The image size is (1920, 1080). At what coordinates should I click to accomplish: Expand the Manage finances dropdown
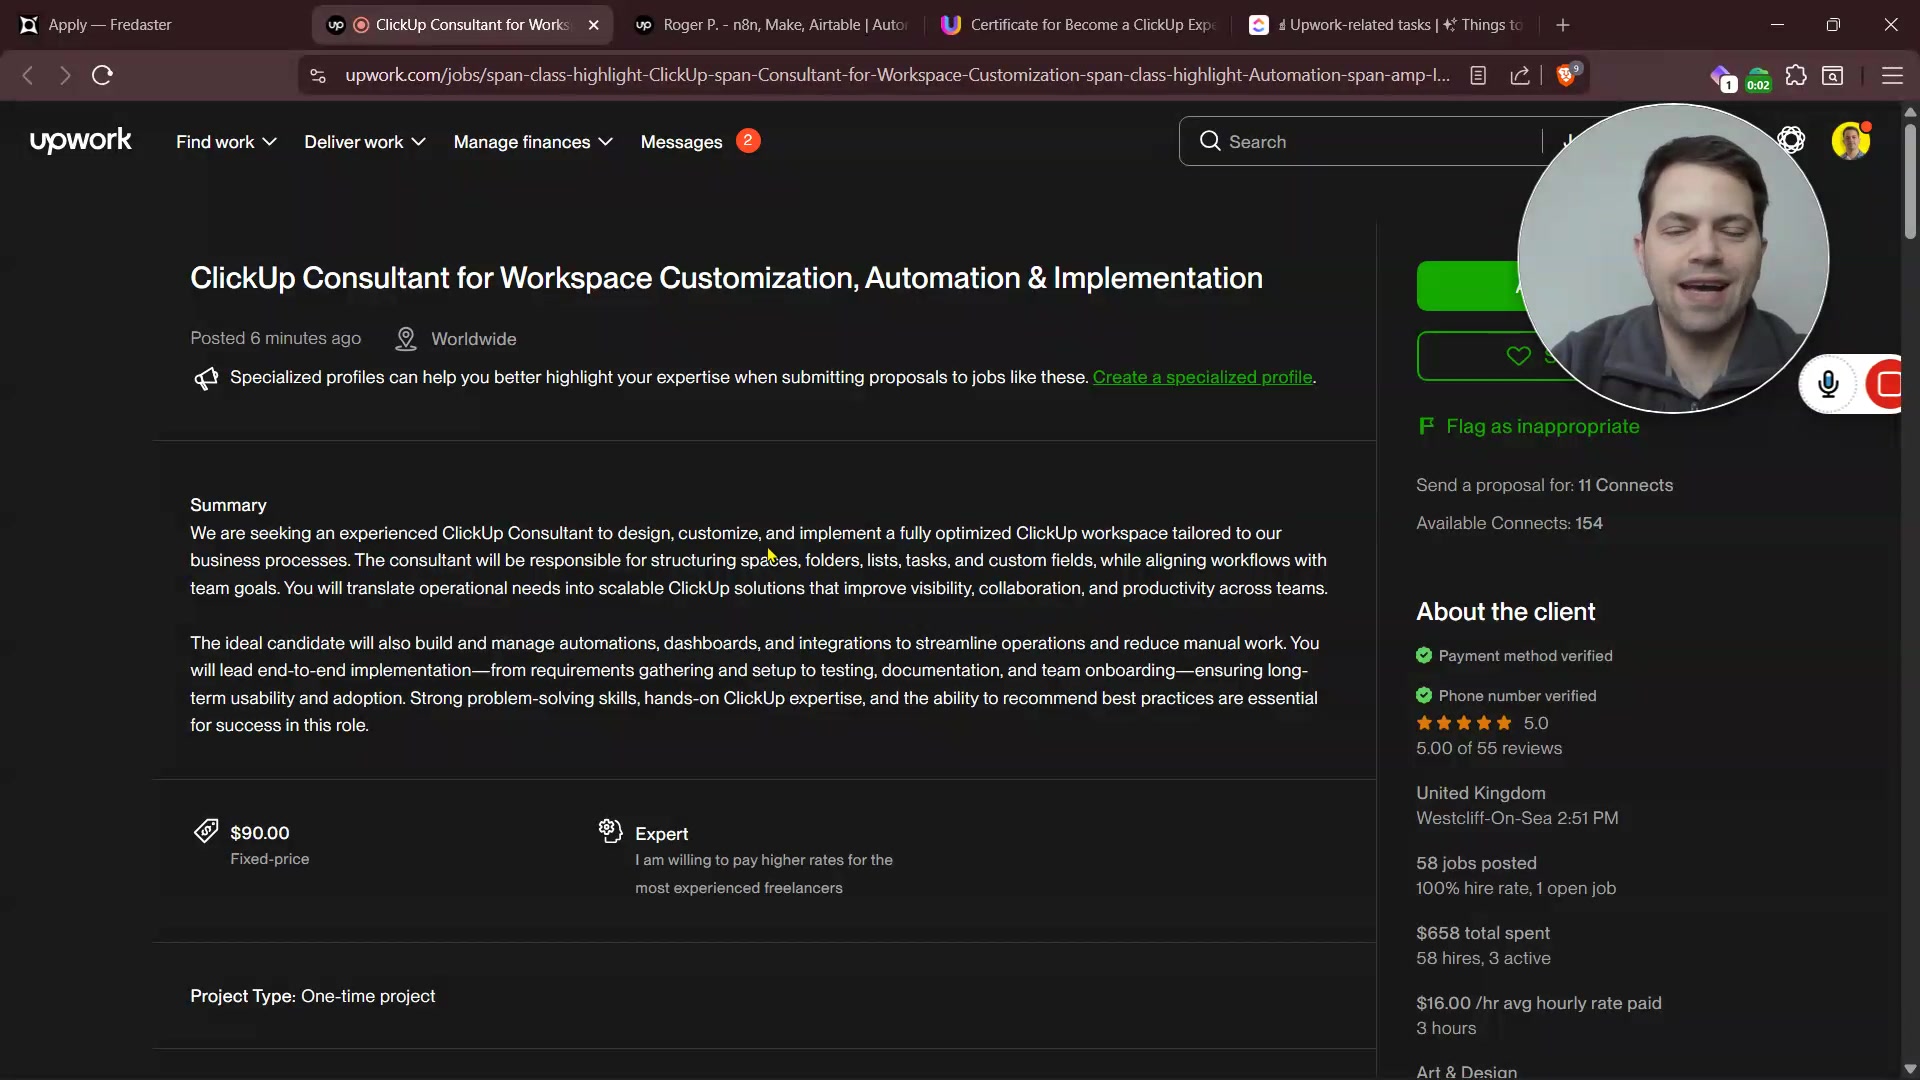[x=533, y=142]
